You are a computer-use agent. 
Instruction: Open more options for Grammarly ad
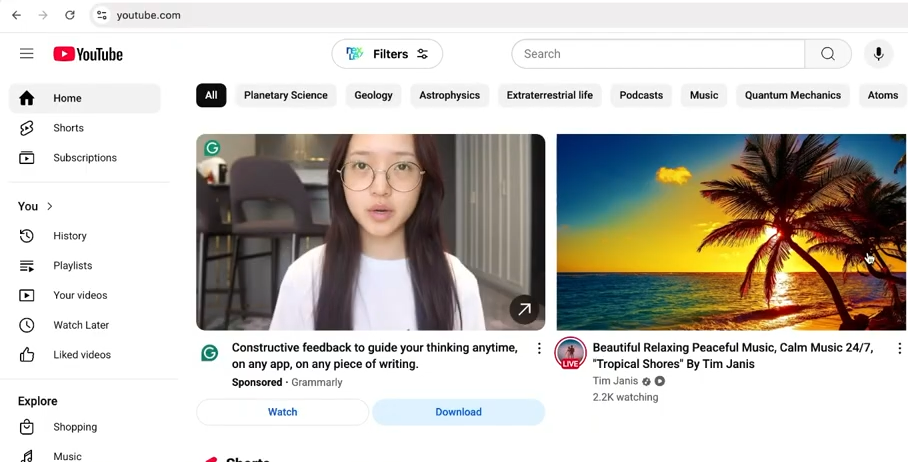tap(539, 349)
